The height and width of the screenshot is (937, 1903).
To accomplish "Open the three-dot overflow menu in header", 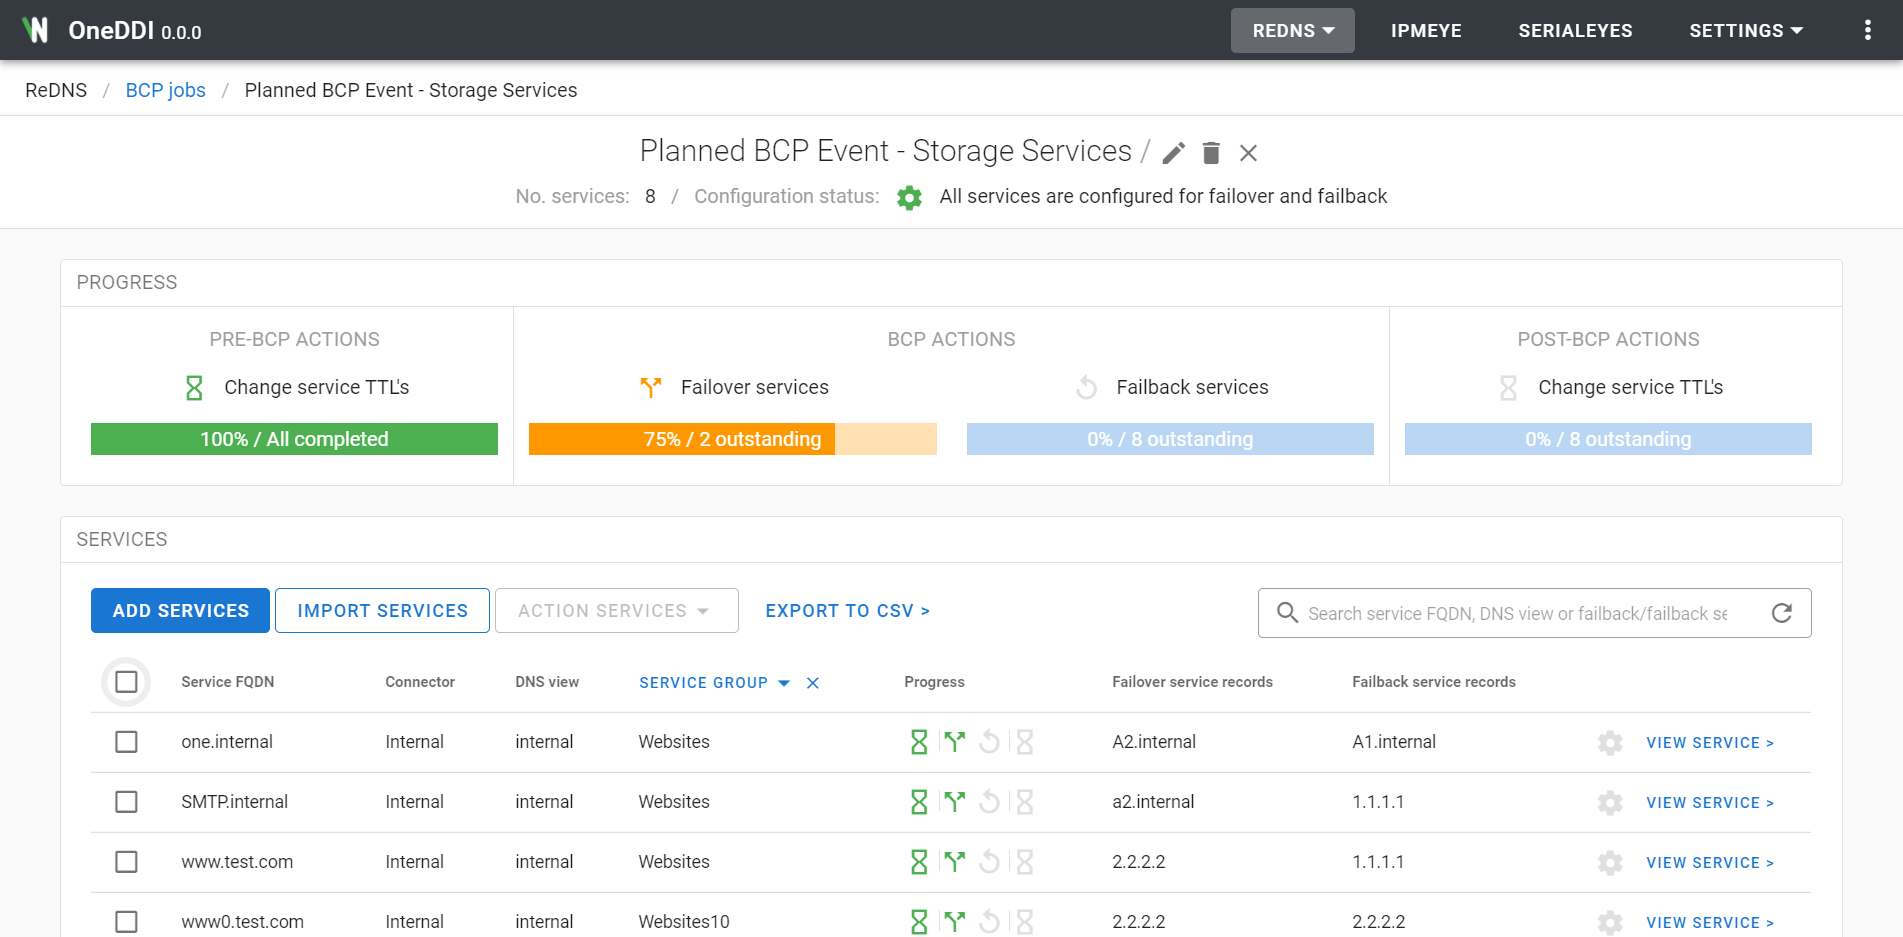I will tap(1867, 30).
